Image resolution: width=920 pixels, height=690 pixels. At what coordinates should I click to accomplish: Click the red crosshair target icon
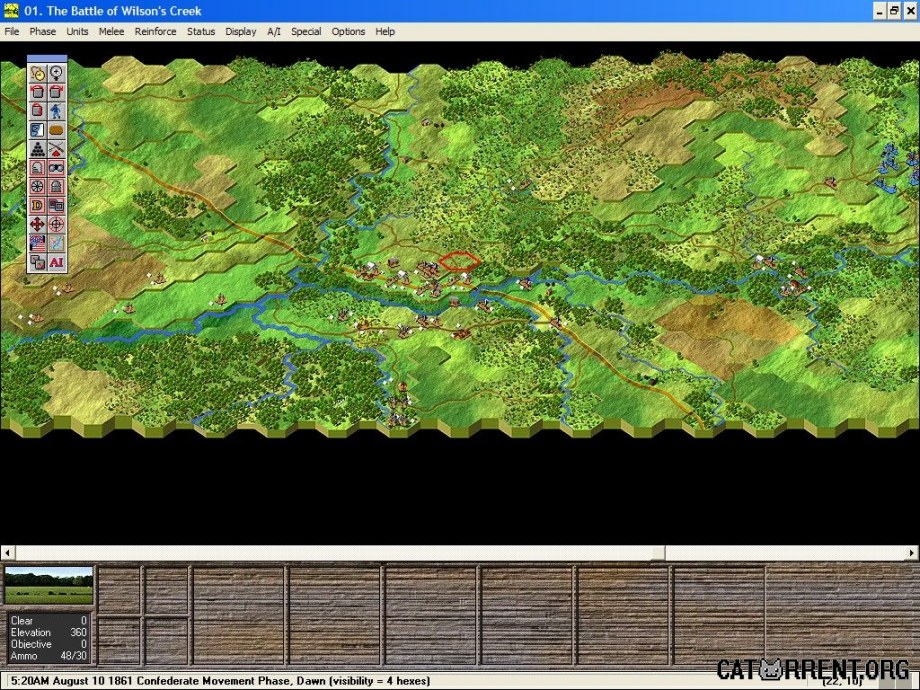tap(56, 224)
